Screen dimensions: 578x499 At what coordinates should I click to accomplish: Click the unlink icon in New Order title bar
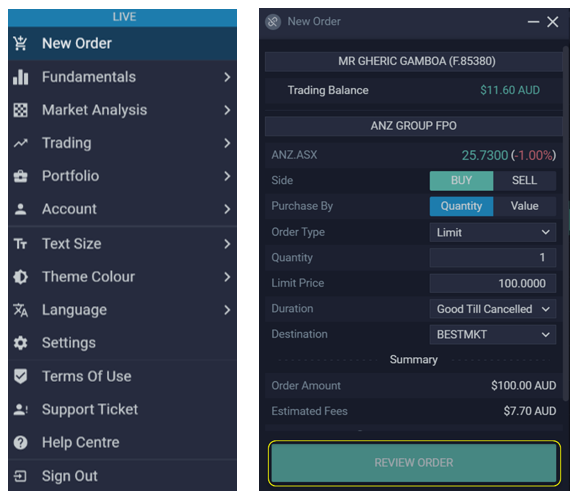coord(273,22)
